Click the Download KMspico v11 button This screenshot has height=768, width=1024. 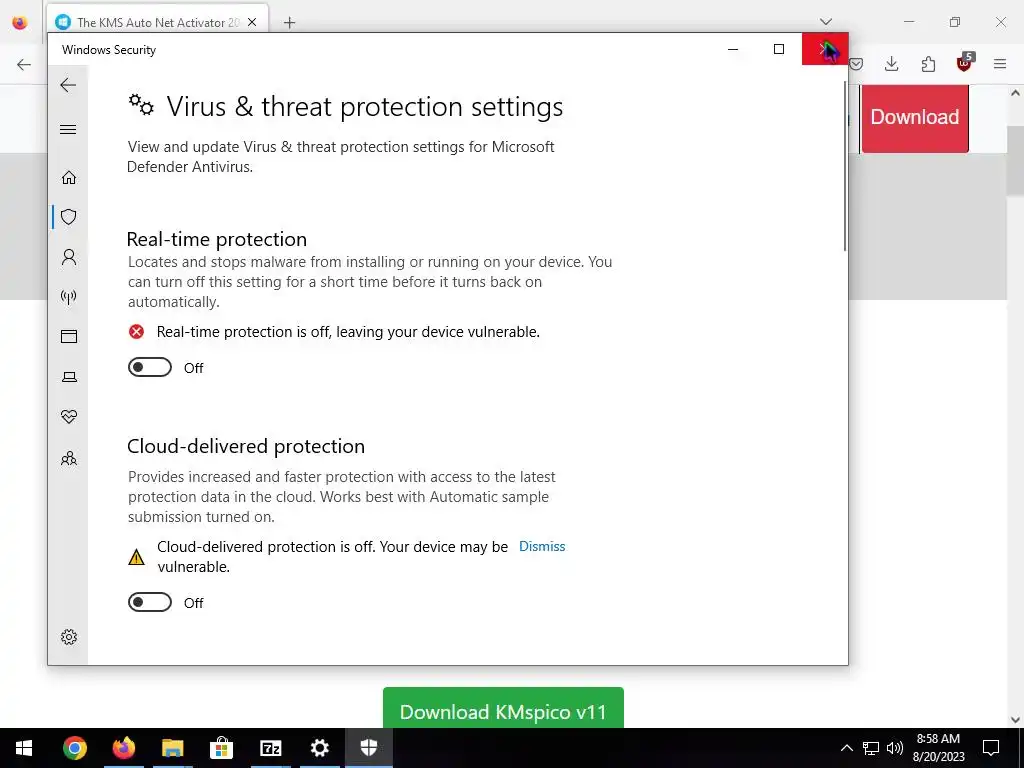coord(503,709)
